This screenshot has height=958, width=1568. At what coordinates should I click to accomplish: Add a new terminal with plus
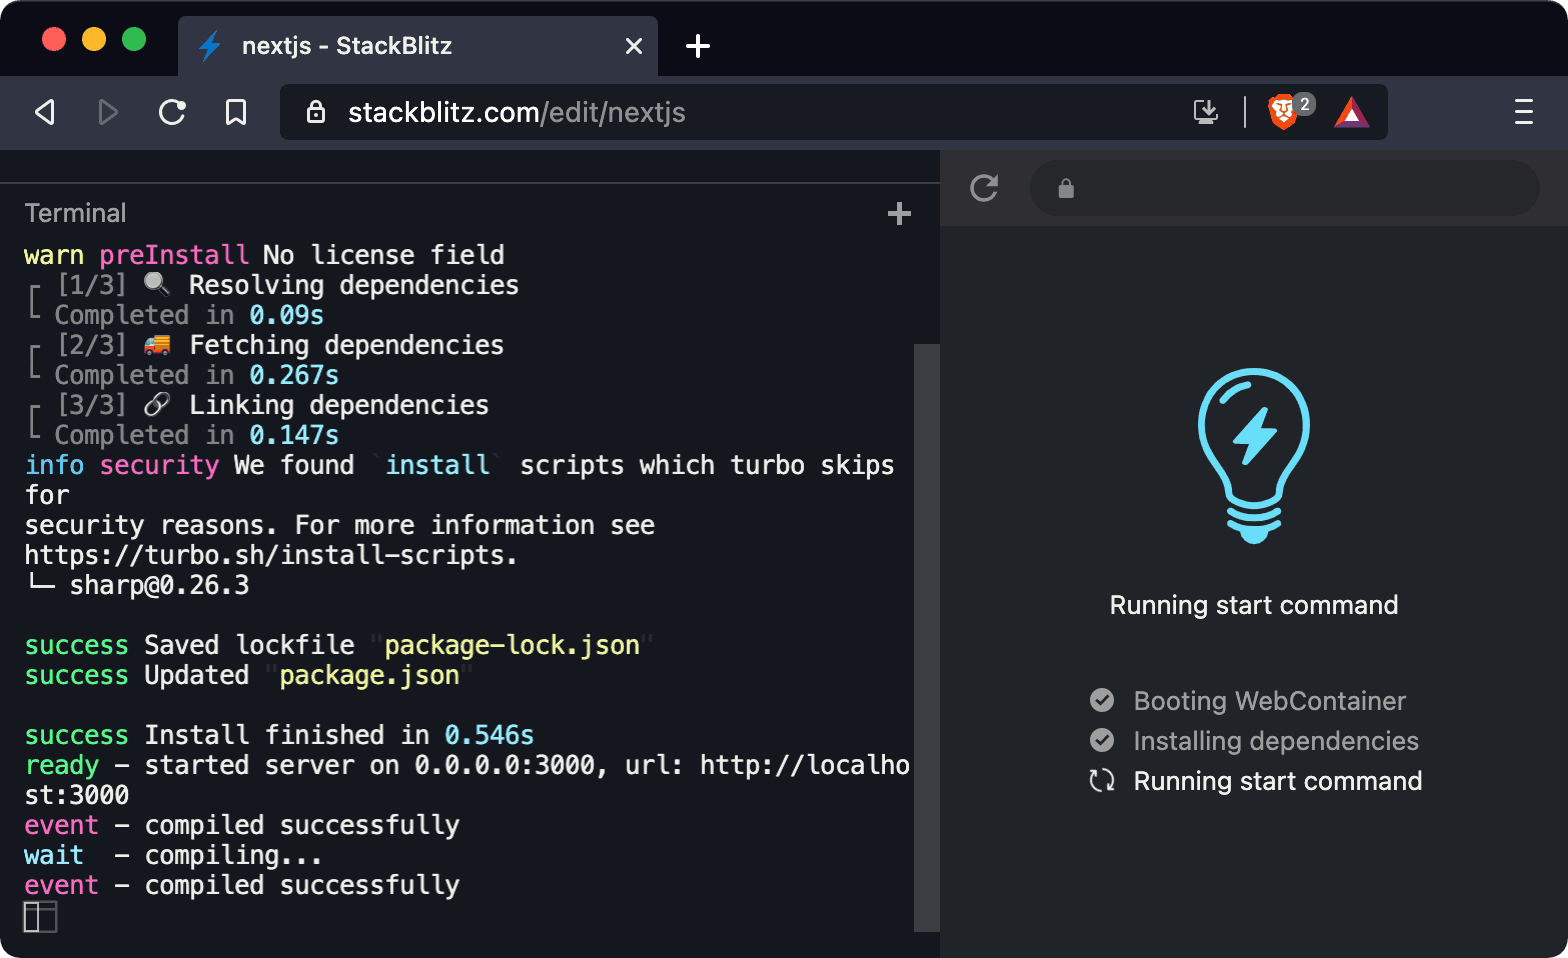[899, 213]
